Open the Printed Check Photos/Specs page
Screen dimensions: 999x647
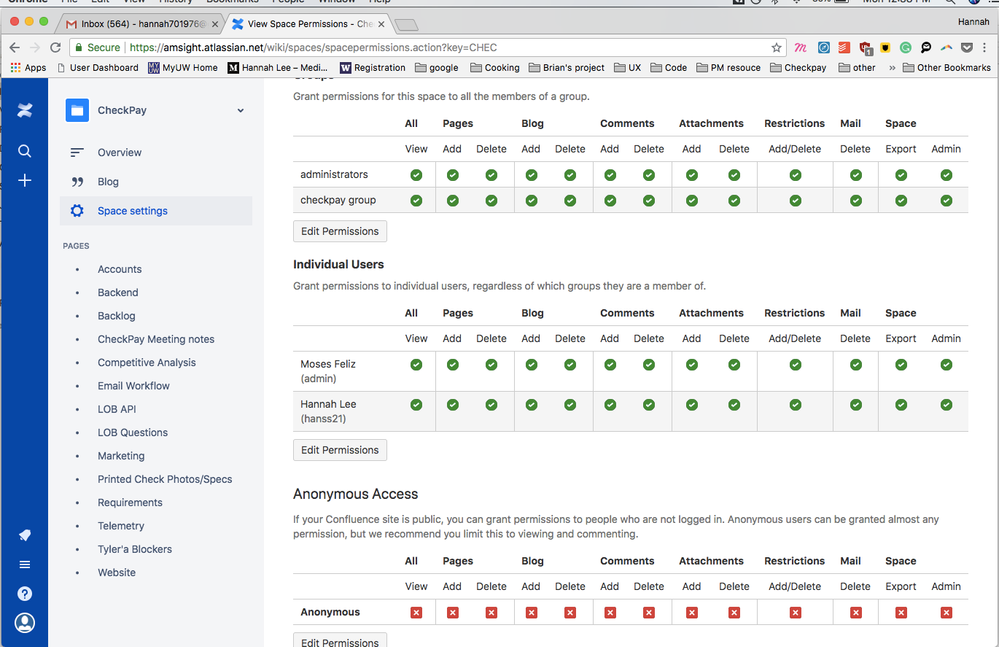[x=164, y=480]
